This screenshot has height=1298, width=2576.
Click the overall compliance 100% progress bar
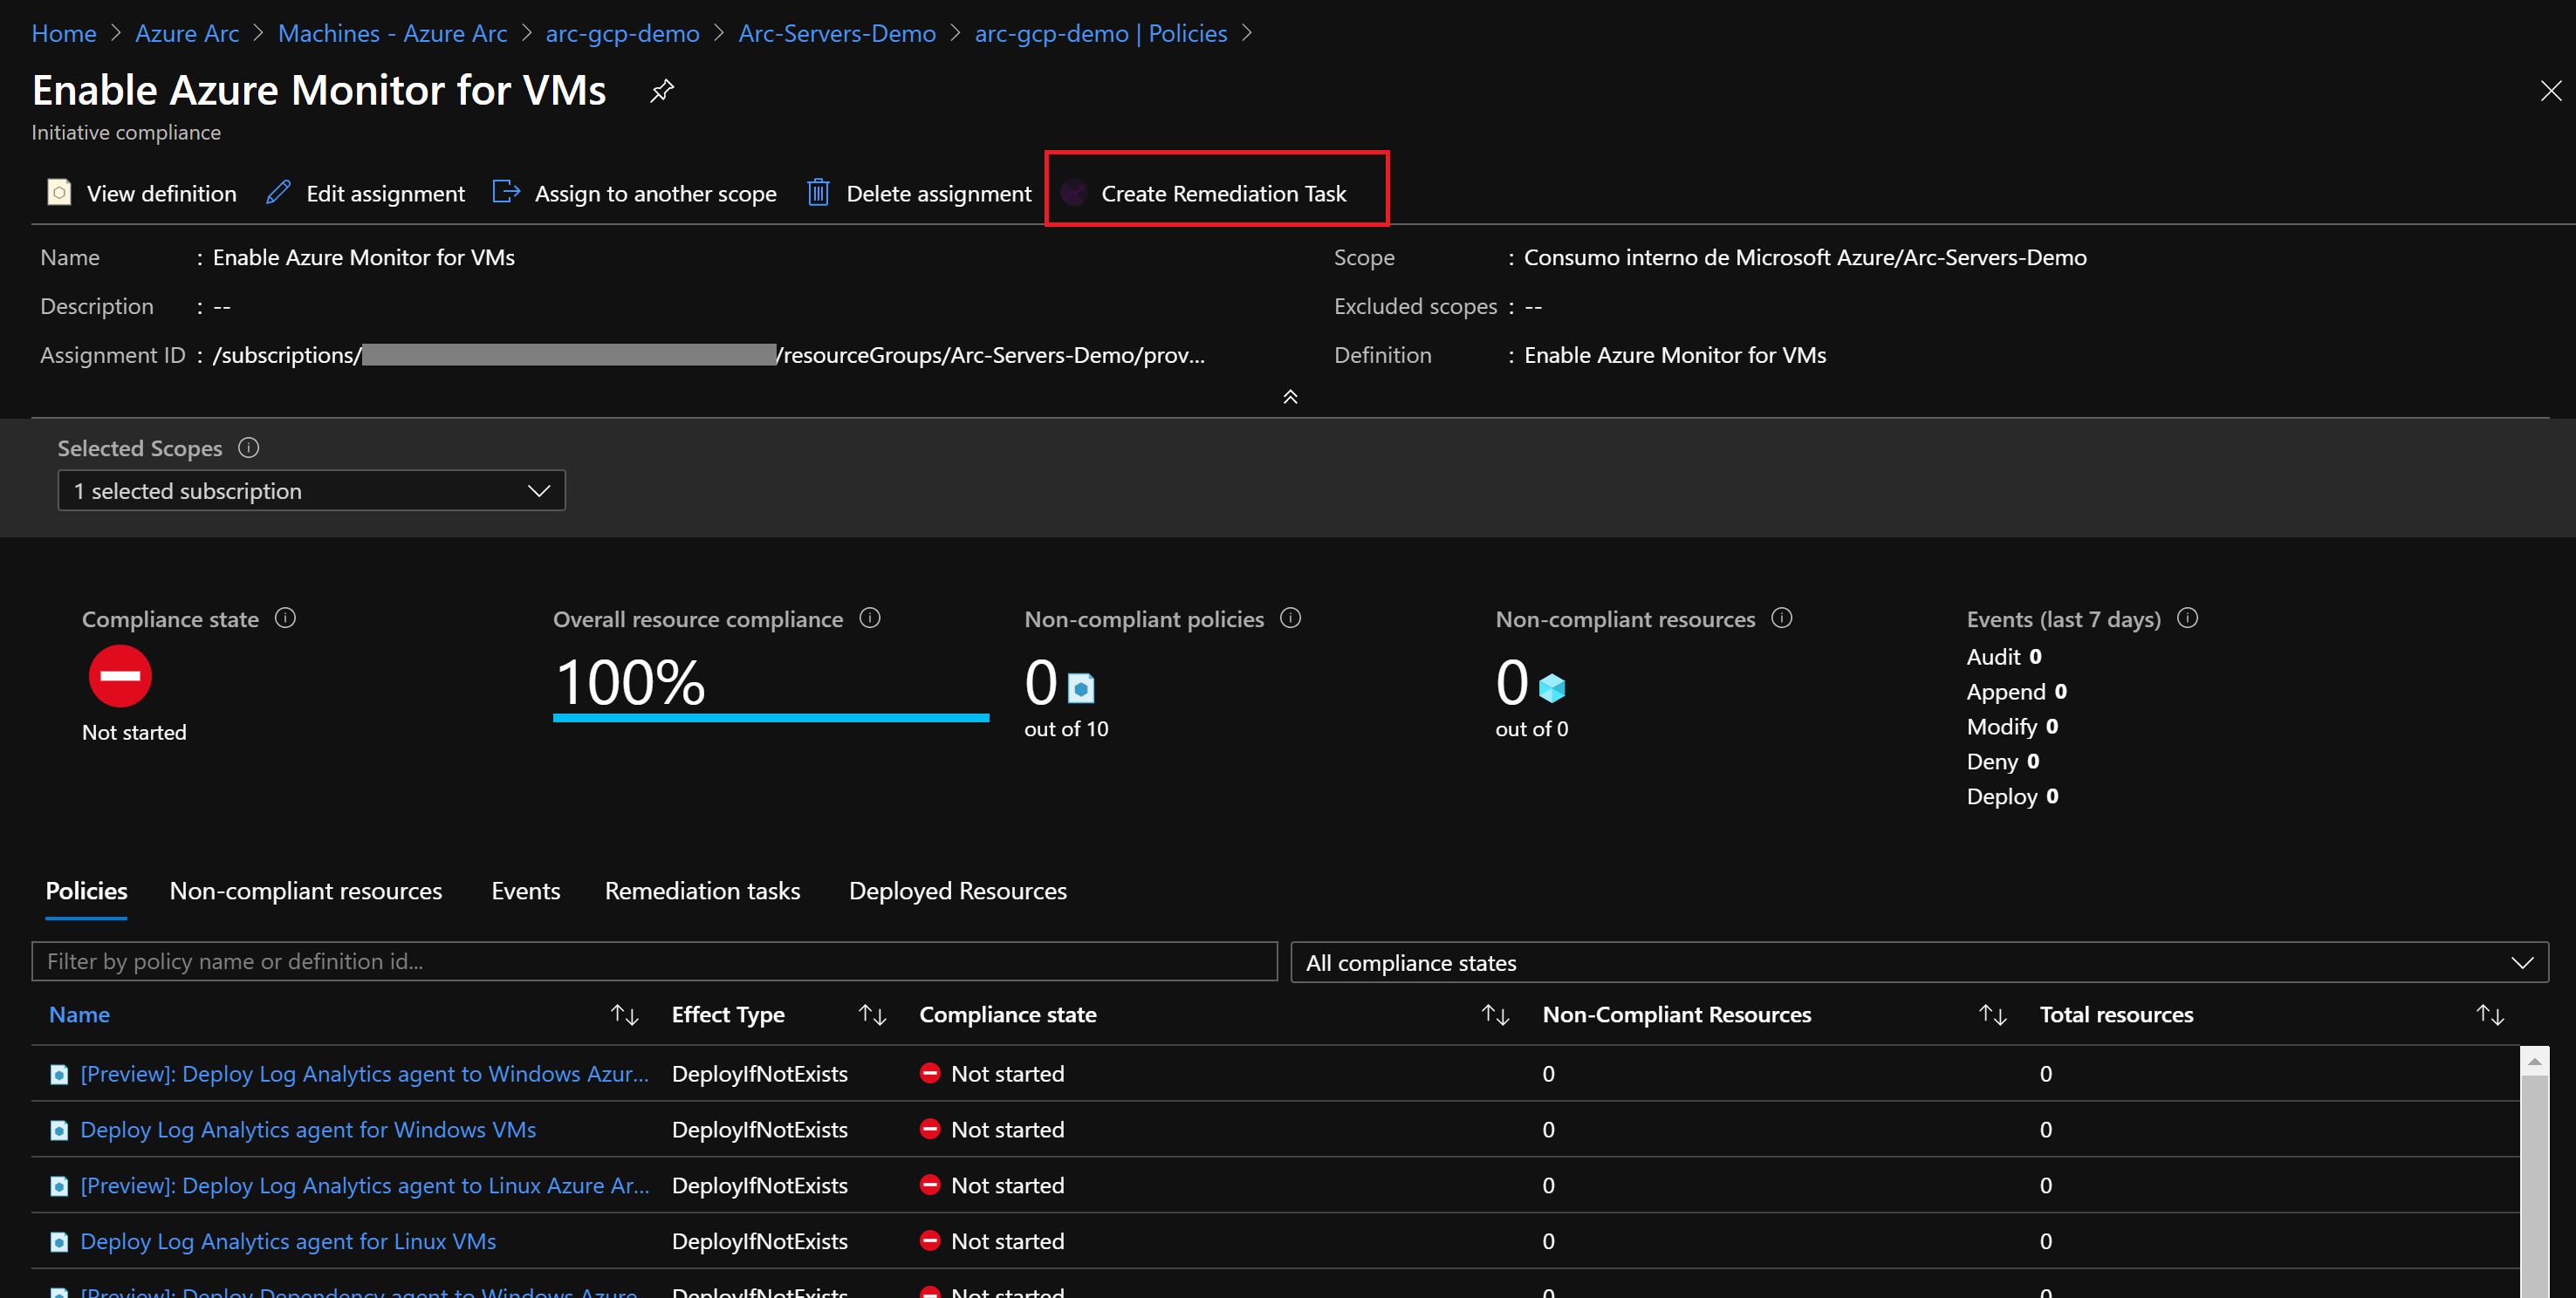click(x=770, y=717)
